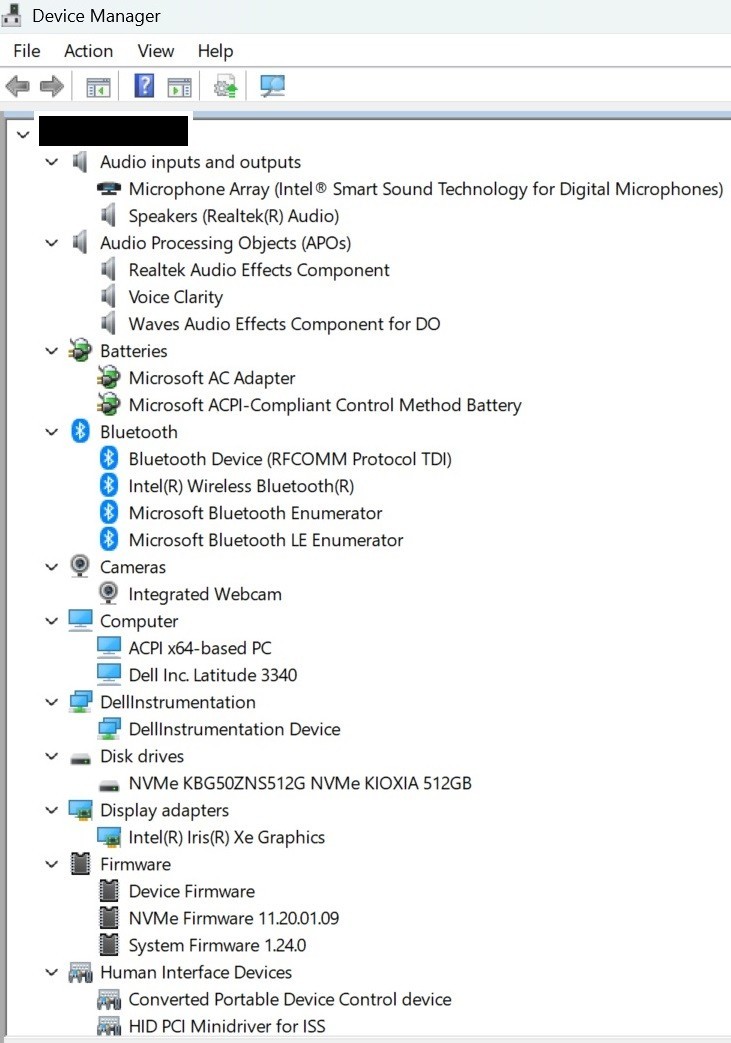Collapse the Audio inputs and outputs category

[52, 162]
